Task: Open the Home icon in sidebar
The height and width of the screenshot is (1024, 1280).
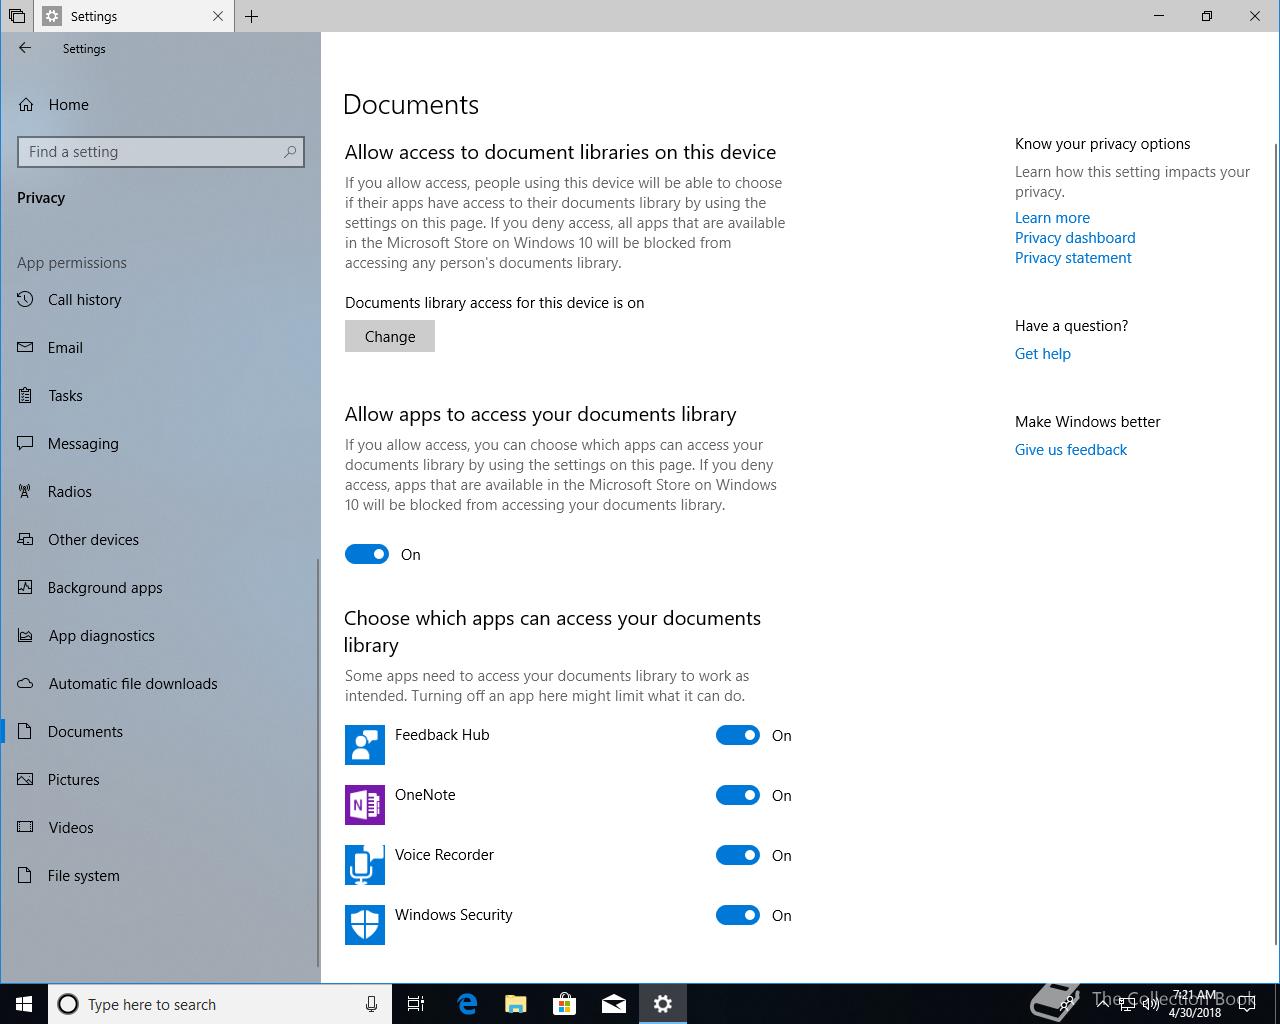Action: coord(27,104)
